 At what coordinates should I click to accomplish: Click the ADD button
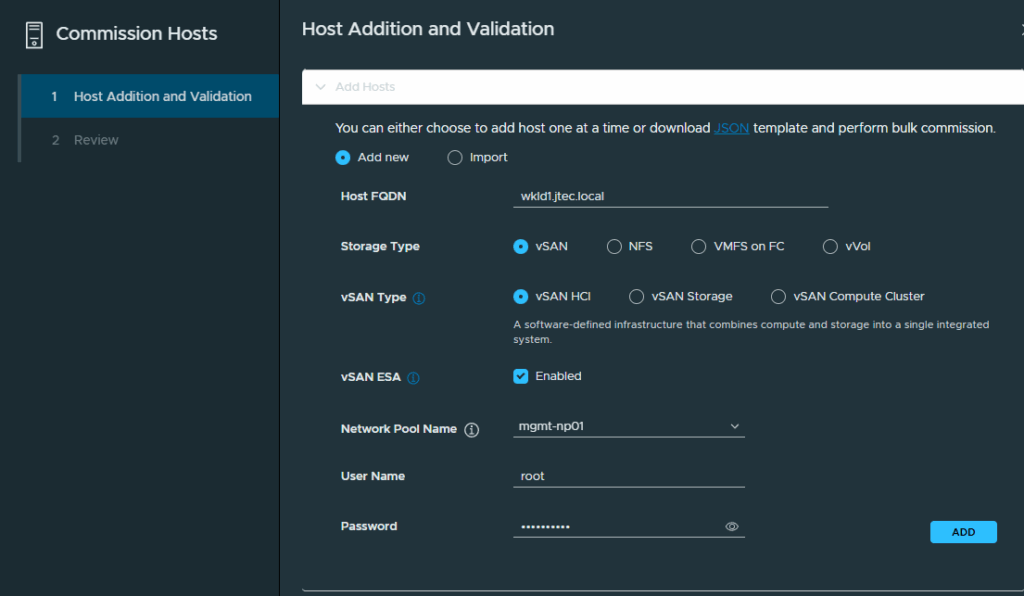[x=963, y=532]
